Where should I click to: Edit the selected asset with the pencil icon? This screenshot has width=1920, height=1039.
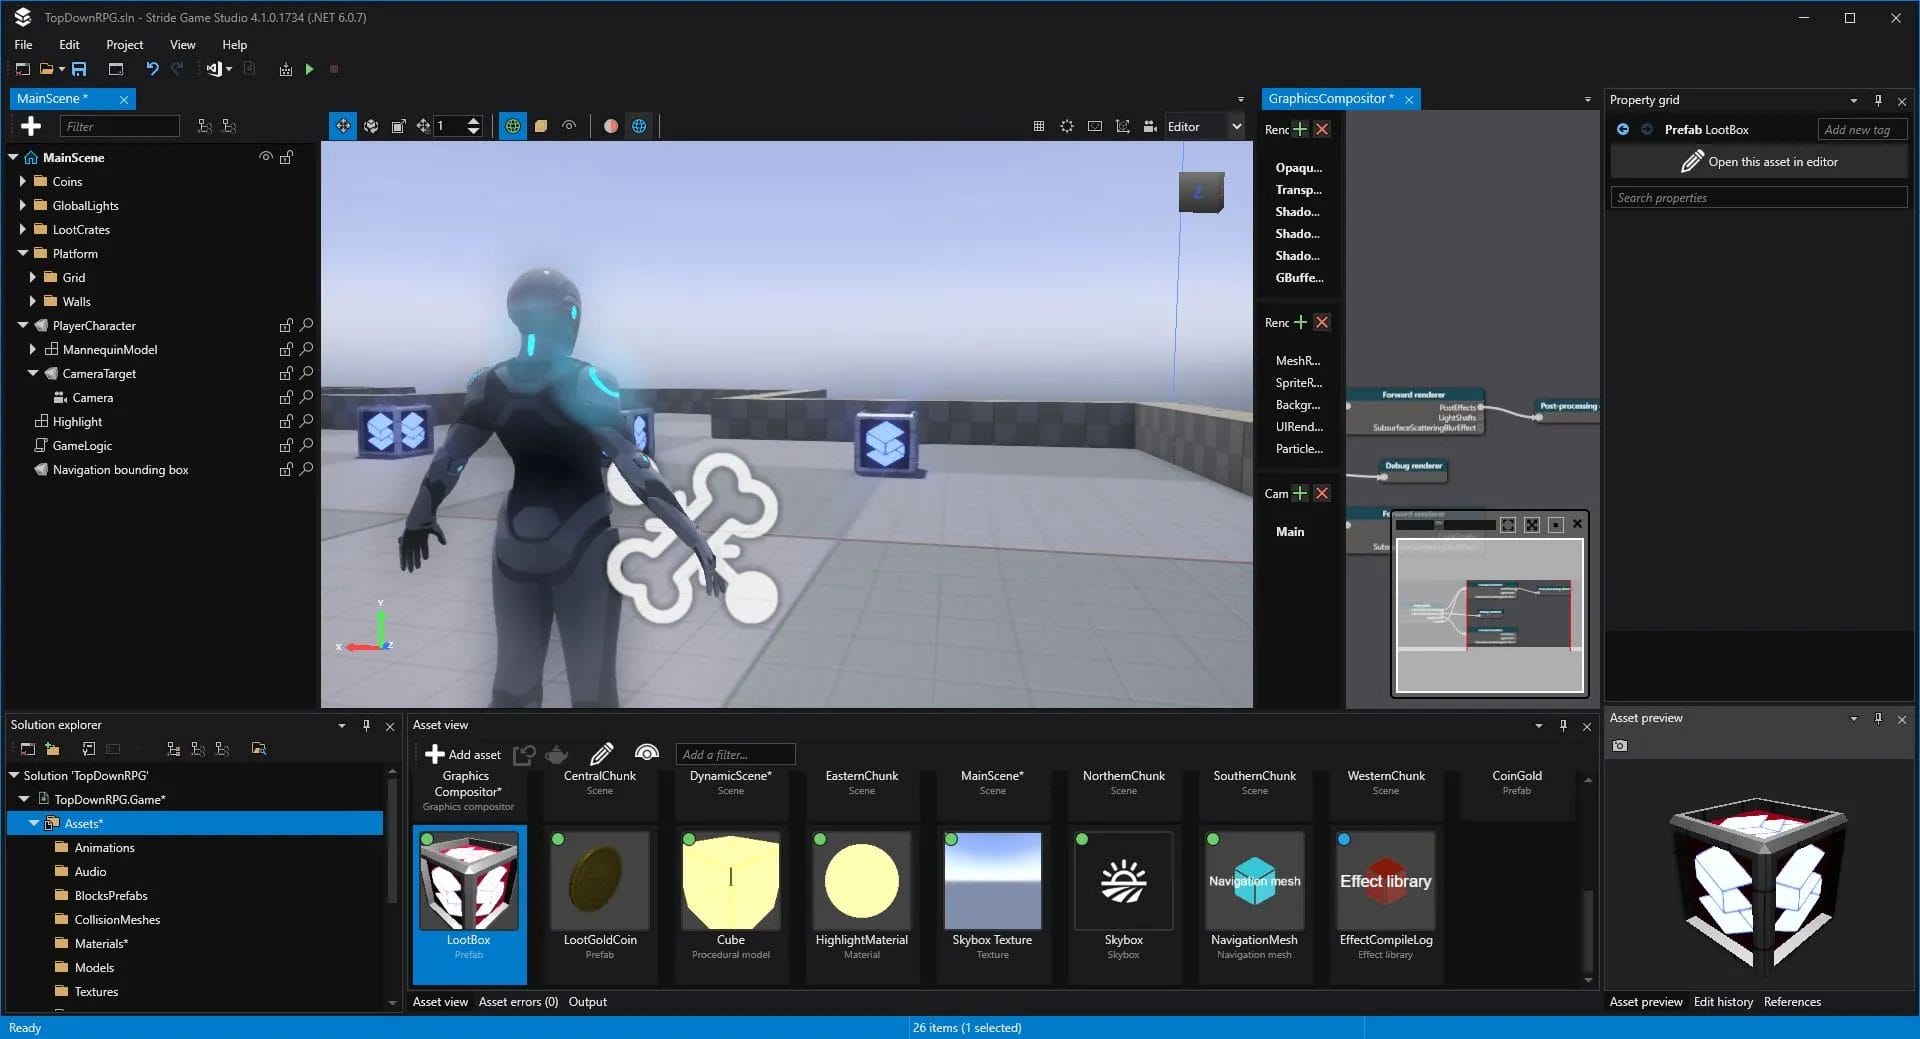click(600, 755)
